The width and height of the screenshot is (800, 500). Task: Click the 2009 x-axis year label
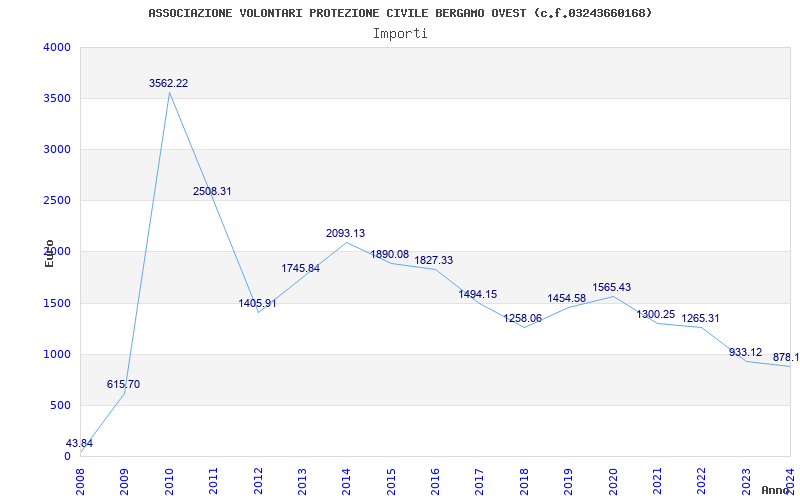click(125, 481)
